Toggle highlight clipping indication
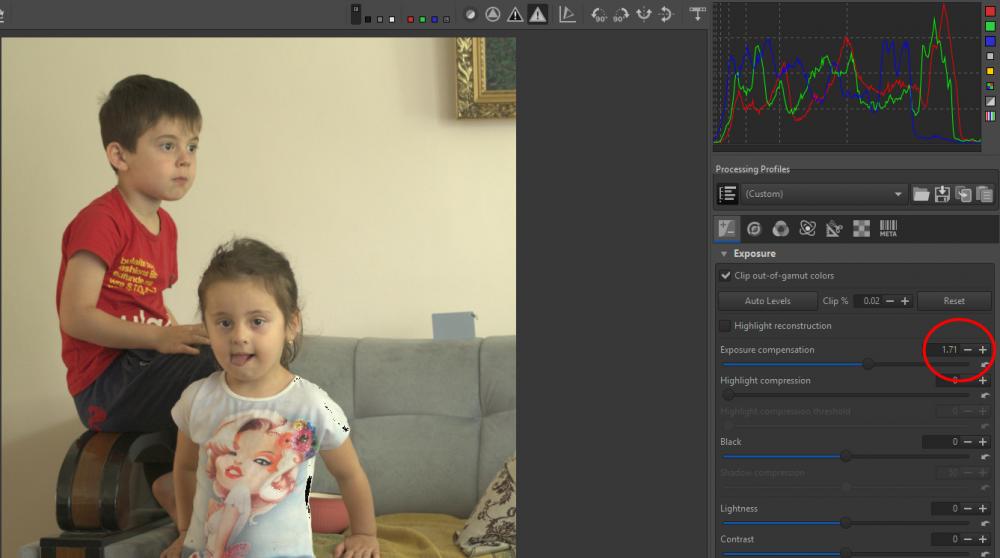The width and height of the screenshot is (1000, 558). (538, 14)
